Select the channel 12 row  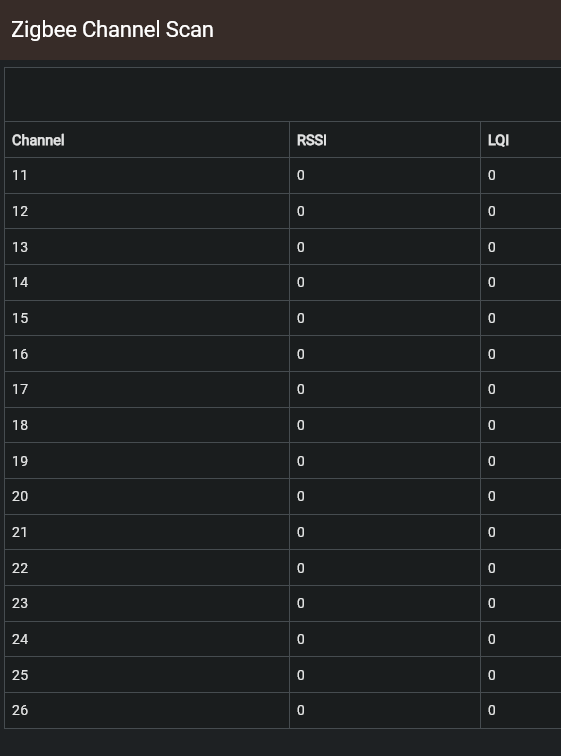point(283,211)
